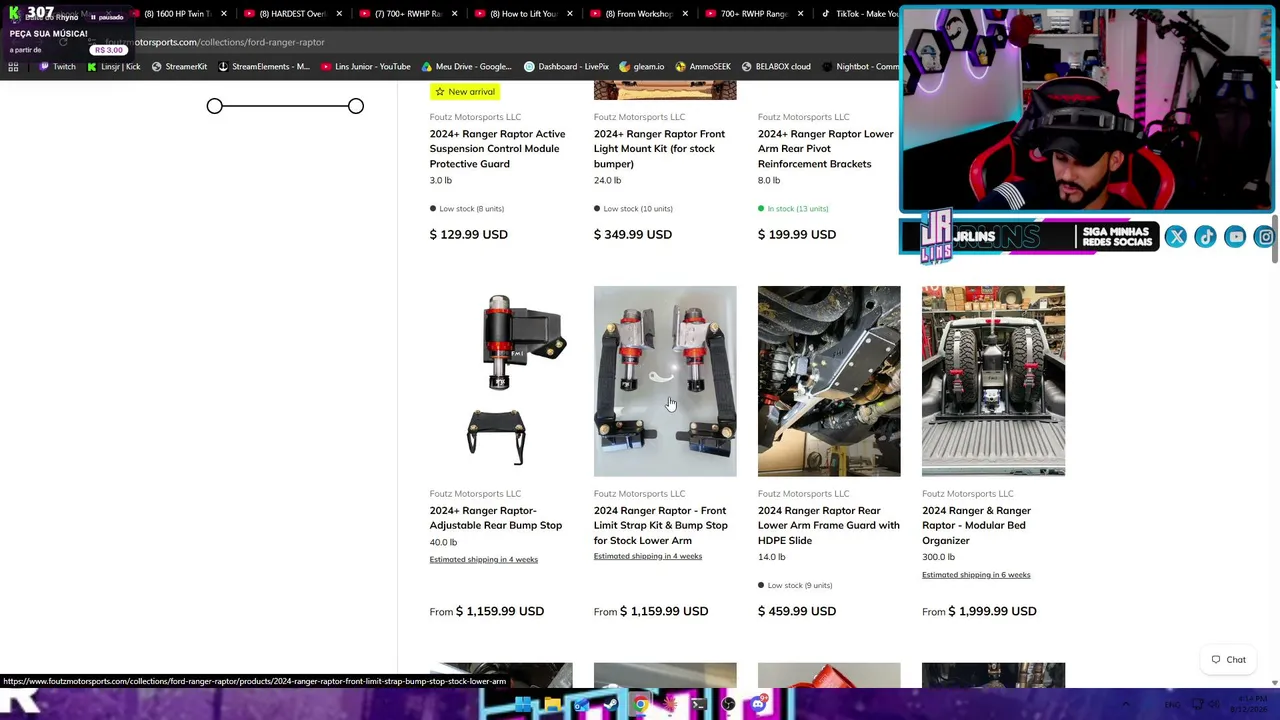Open 'Lower Arm Rear Pivot Reinforcement Brackets' link

(825, 149)
